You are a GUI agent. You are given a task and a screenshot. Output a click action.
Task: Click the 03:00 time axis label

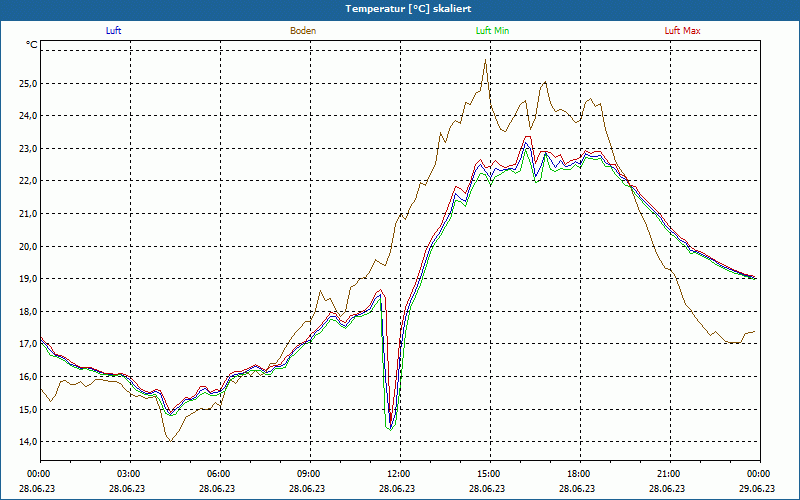127,474
